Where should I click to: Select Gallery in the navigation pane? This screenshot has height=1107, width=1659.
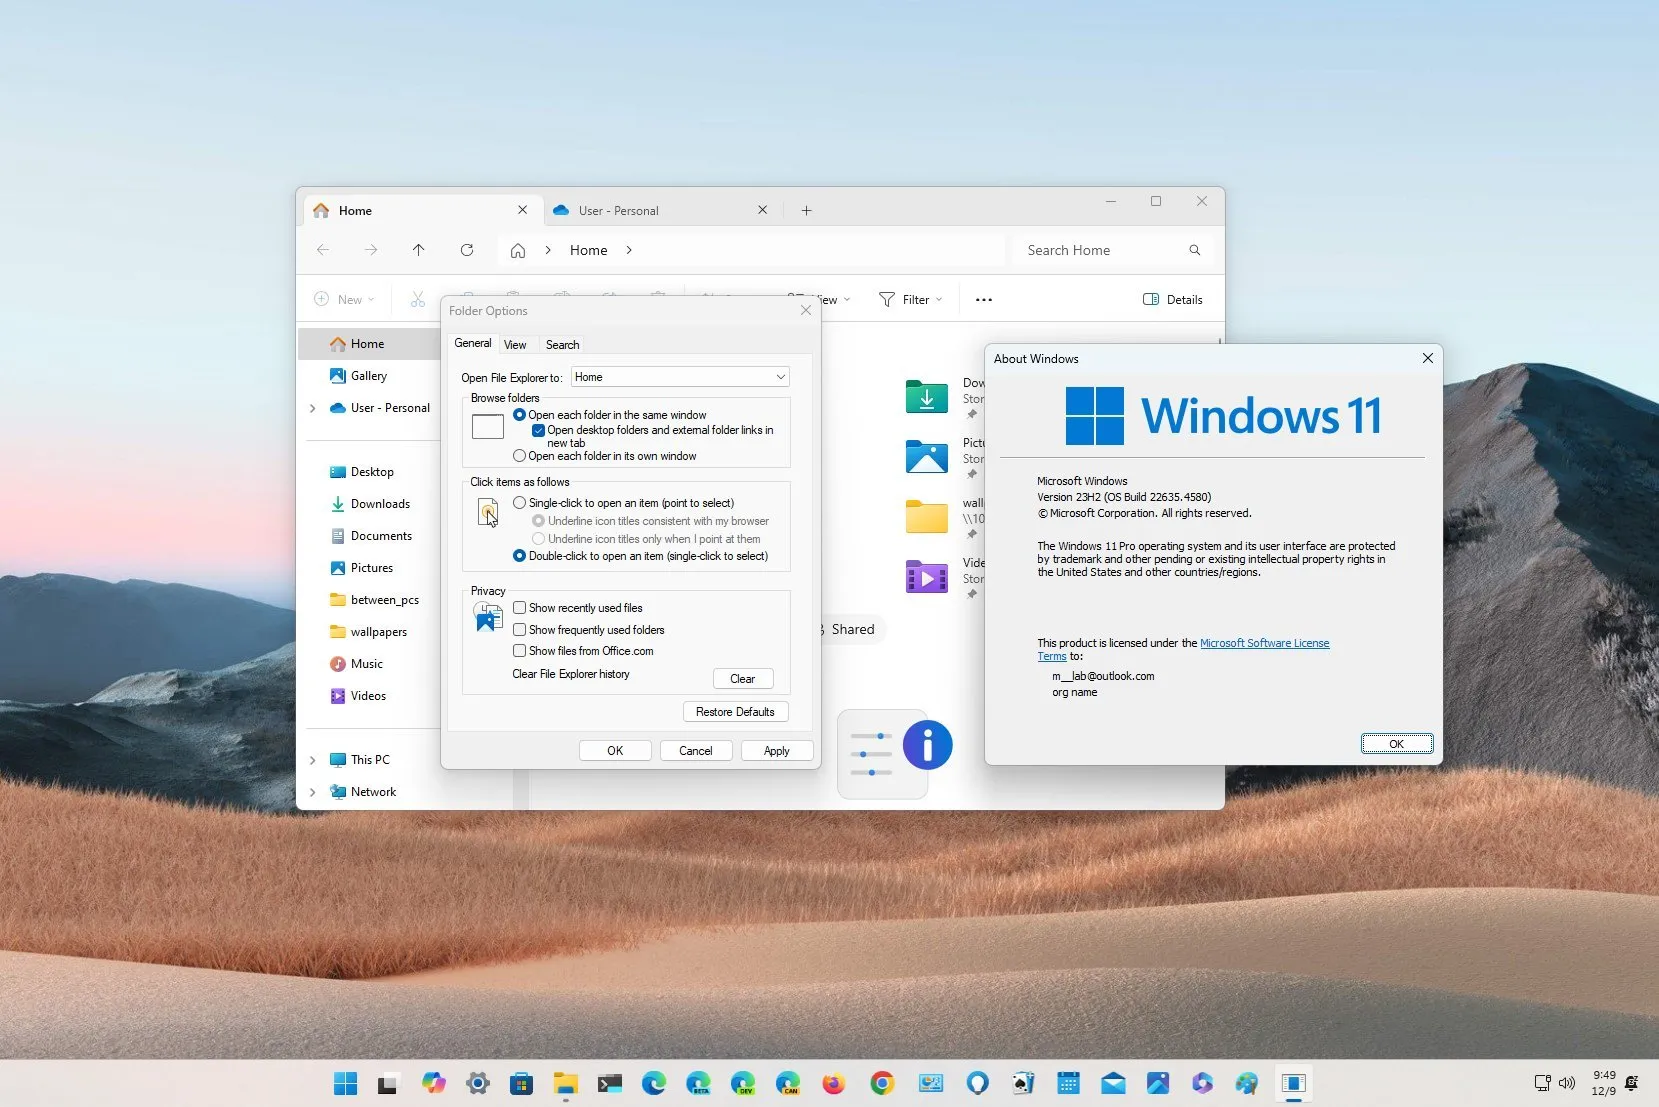click(368, 376)
